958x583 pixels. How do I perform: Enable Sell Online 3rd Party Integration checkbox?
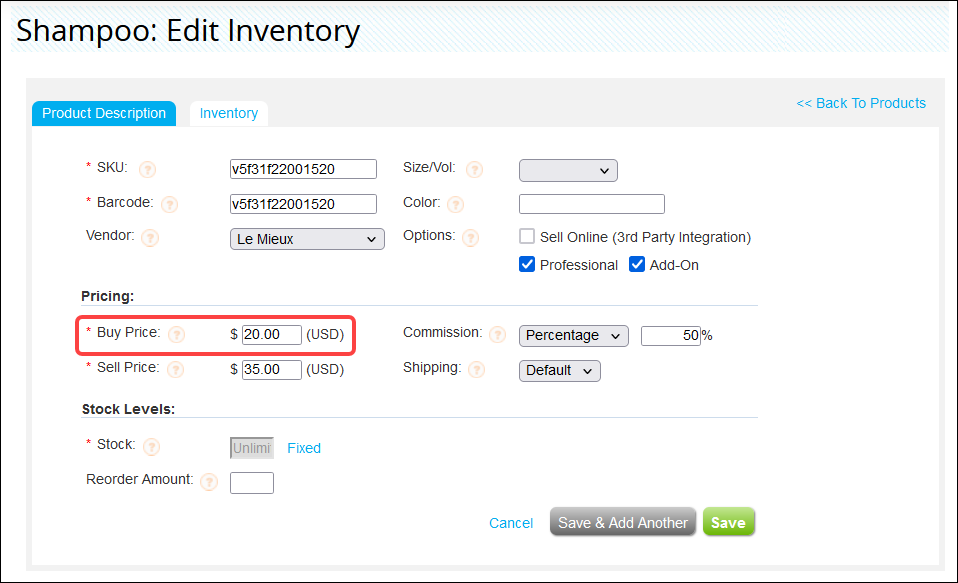coord(527,236)
